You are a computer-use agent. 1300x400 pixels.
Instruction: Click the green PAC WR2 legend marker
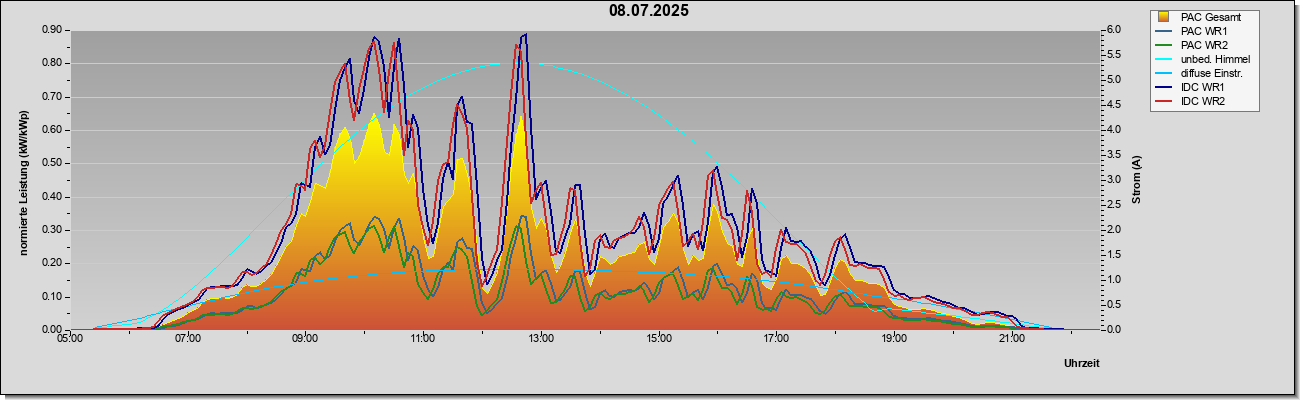click(1164, 45)
